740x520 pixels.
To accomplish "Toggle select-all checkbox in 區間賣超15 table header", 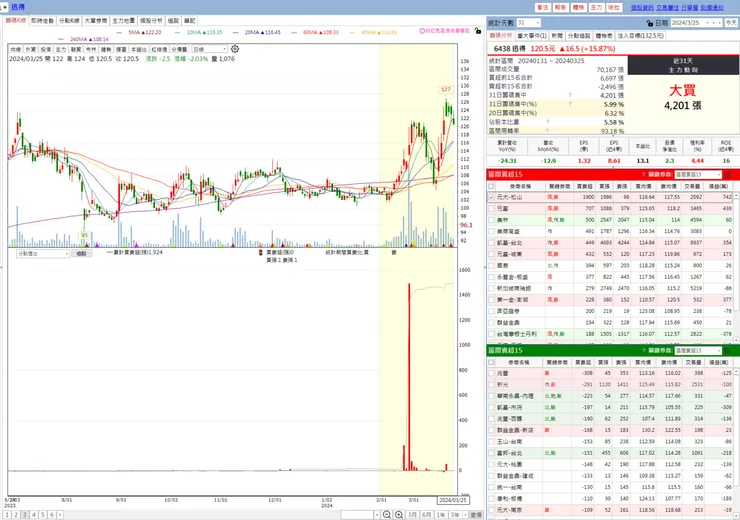I will [x=491, y=362].
